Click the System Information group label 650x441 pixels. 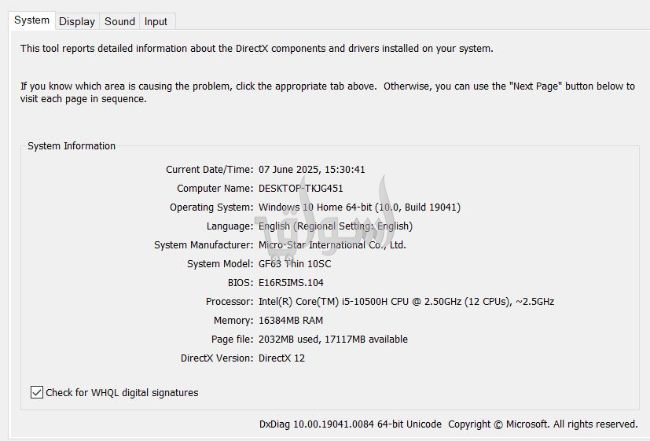point(72,146)
